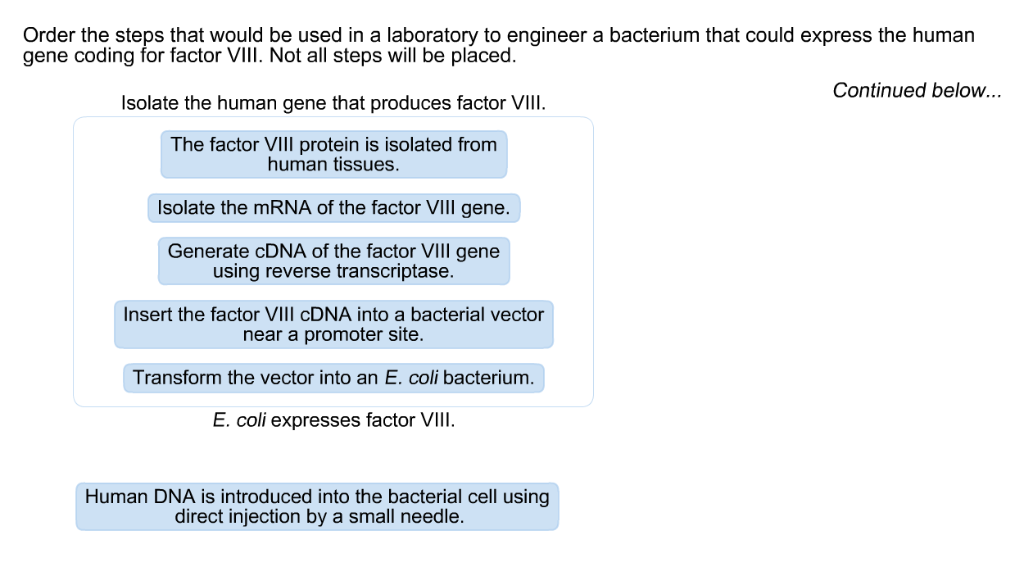Select the factor VIII protein isolated tile
The image size is (1024, 567).
point(334,154)
